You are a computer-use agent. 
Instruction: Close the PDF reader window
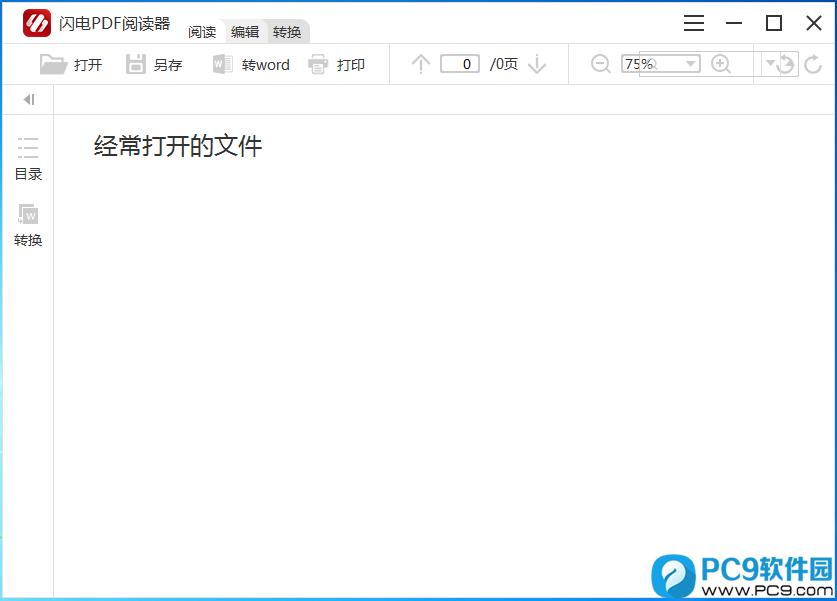[814, 23]
